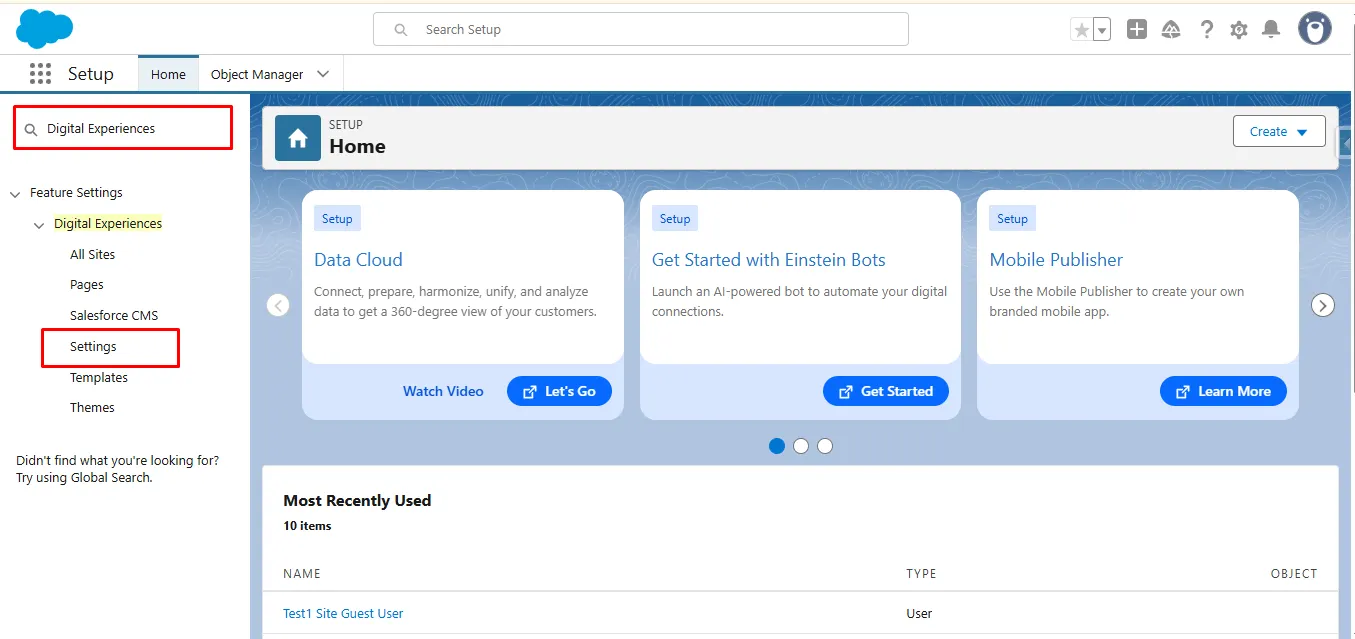Open Settings under Digital Experiences
The width and height of the screenshot is (1355, 639).
tap(93, 346)
